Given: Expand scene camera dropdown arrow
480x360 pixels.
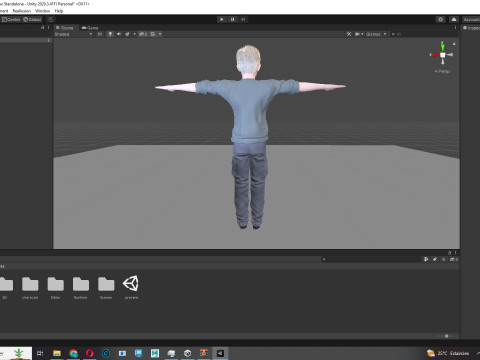Looking at the screenshot, I should pos(362,34).
